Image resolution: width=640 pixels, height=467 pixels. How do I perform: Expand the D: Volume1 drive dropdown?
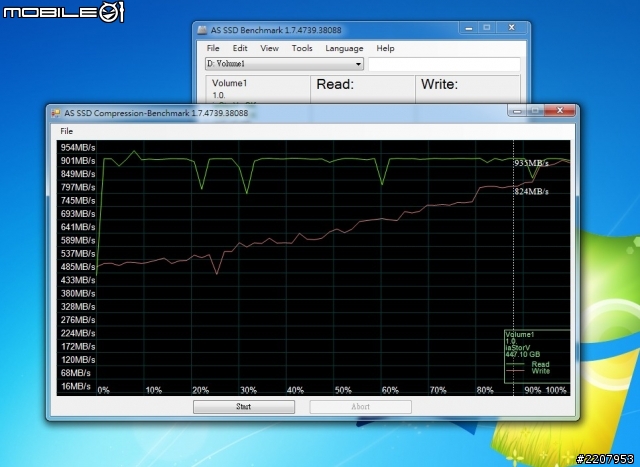click(x=358, y=64)
